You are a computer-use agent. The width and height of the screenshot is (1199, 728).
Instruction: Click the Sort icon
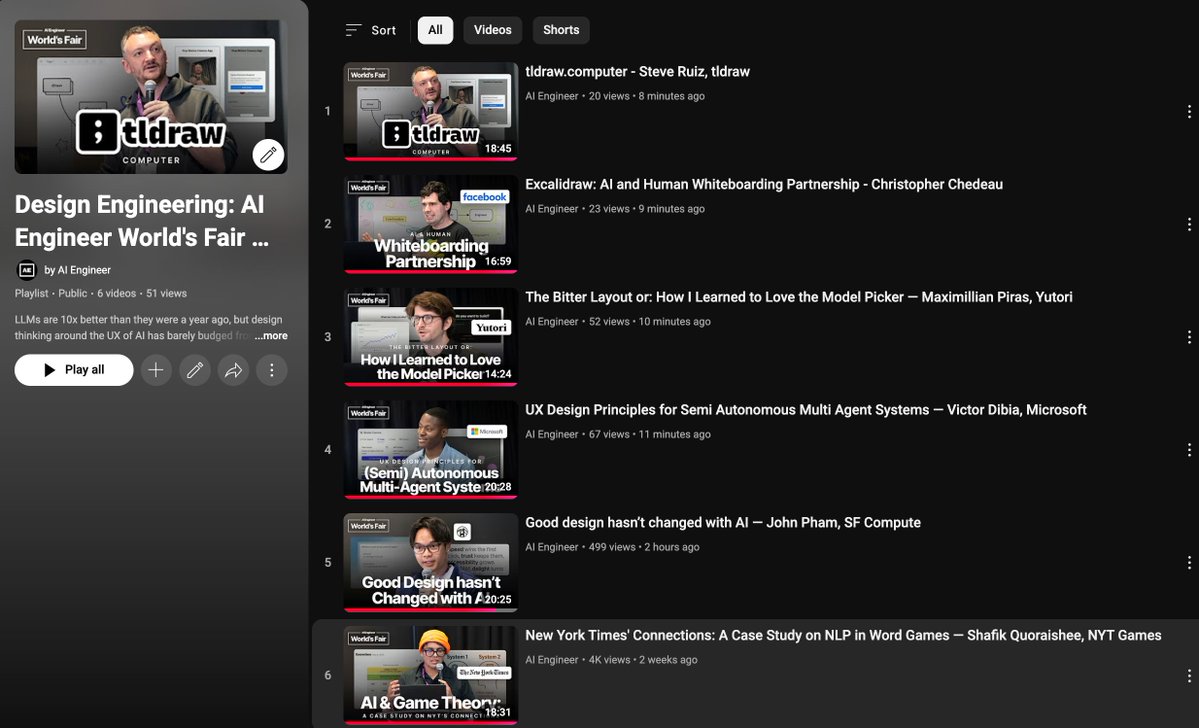[353, 30]
